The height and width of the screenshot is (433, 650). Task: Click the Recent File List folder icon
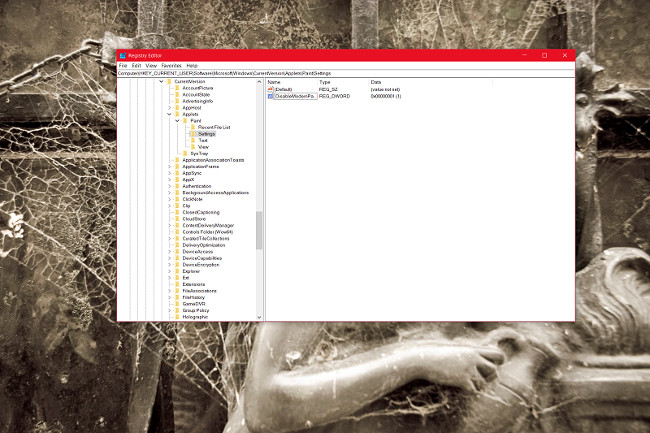[x=193, y=127]
